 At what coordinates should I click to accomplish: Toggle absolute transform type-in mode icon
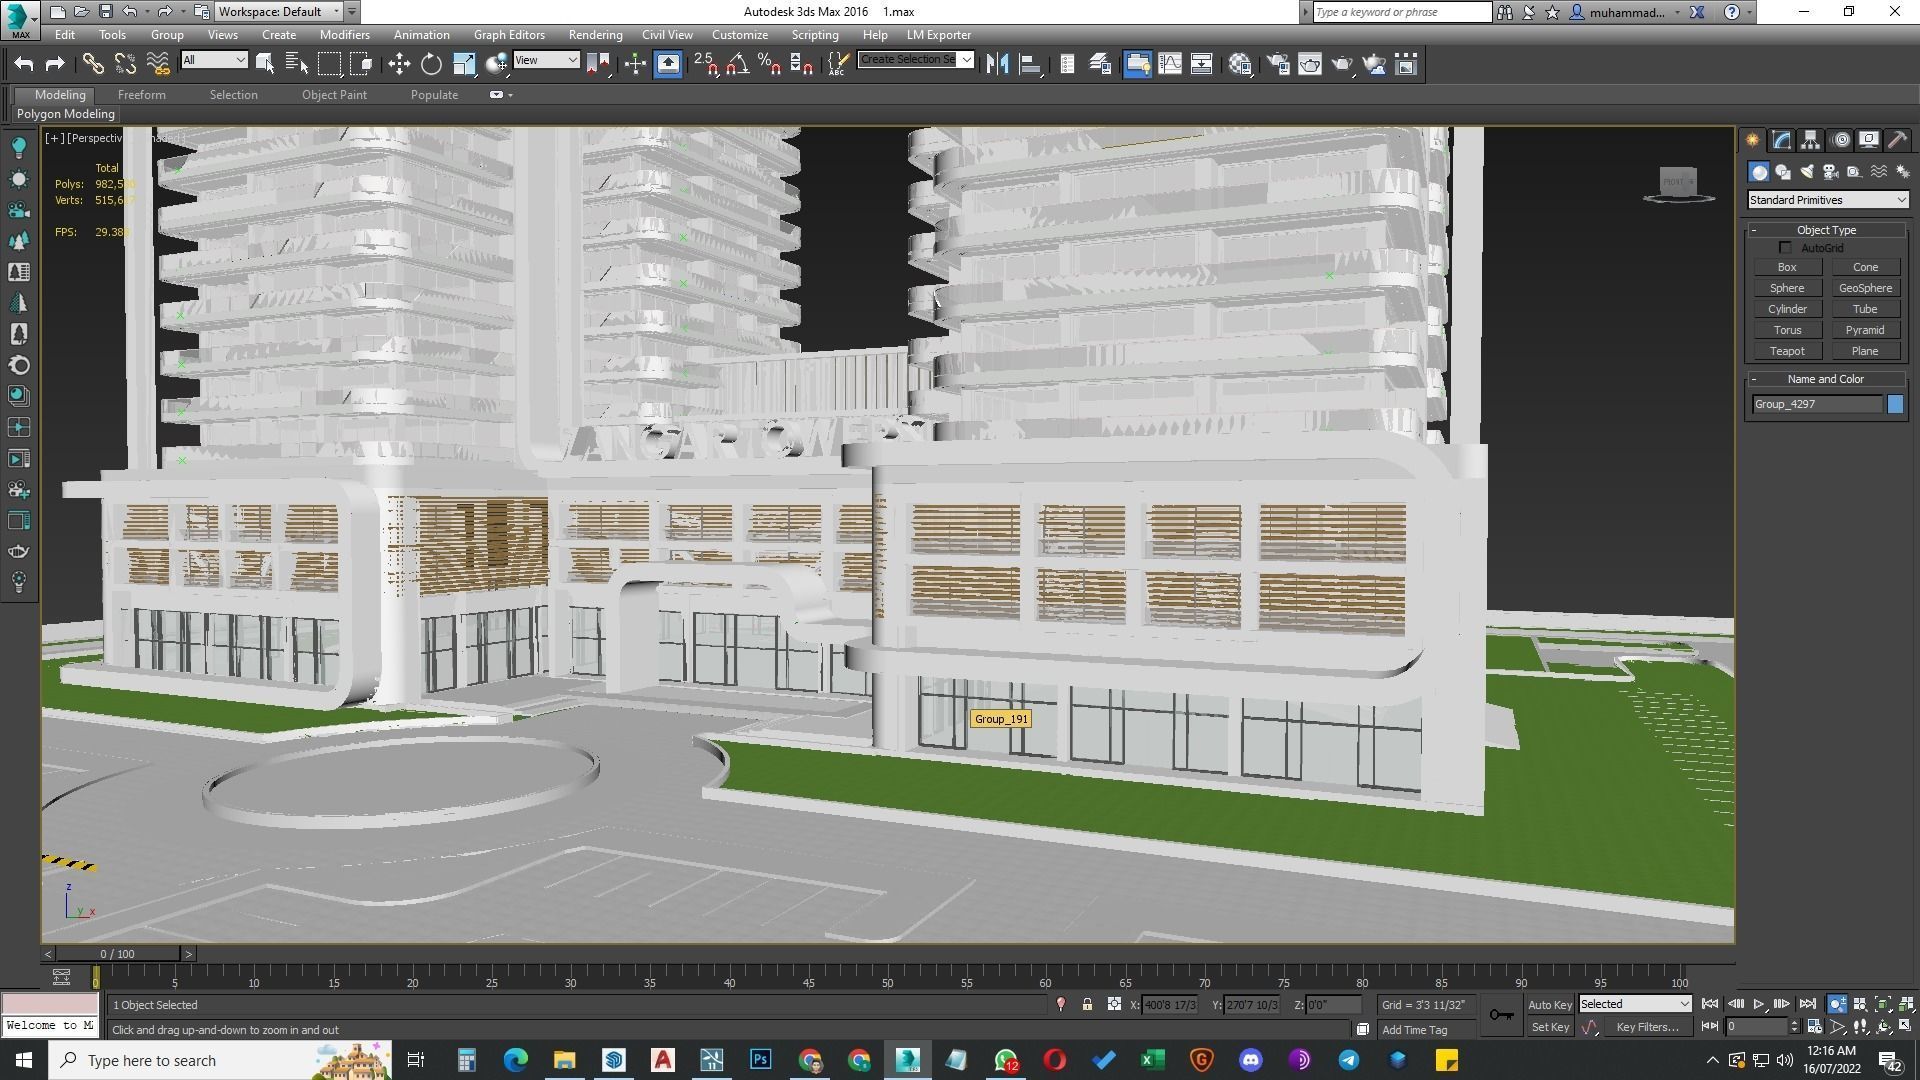pyautogui.click(x=1113, y=1004)
